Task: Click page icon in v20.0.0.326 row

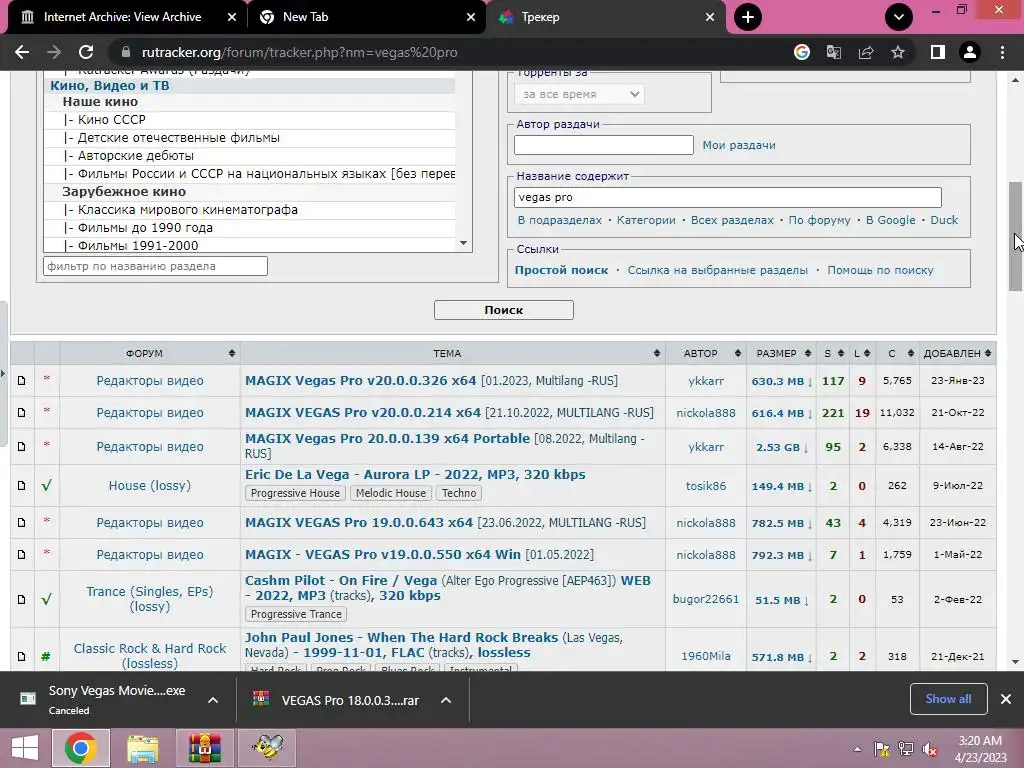Action: (22, 380)
